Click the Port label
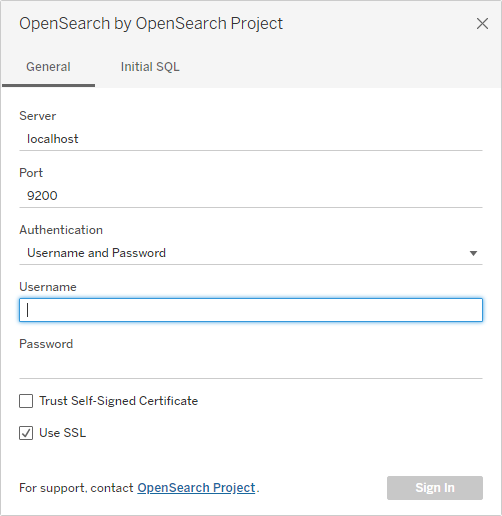 click(31, 173)
